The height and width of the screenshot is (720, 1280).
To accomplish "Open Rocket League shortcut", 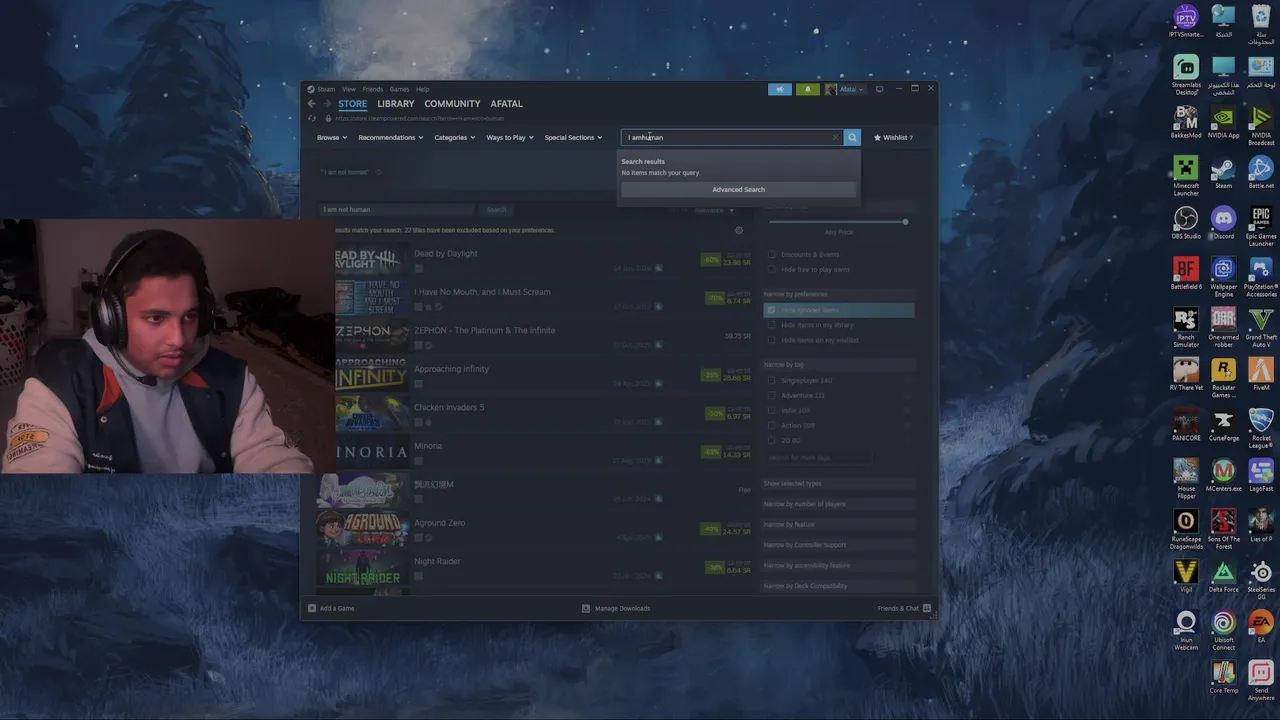I will pos(1261,428).
